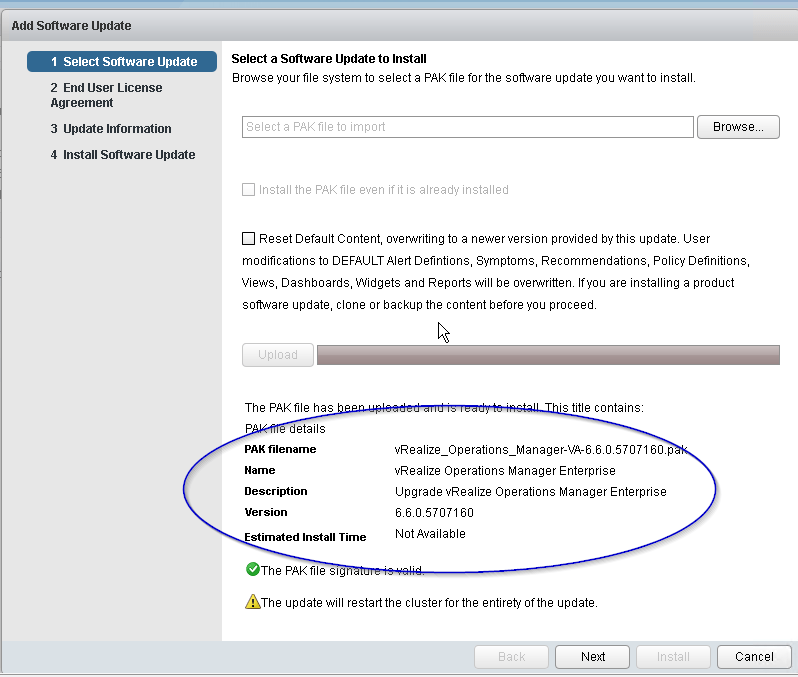Click the Back button

point(511,657)
